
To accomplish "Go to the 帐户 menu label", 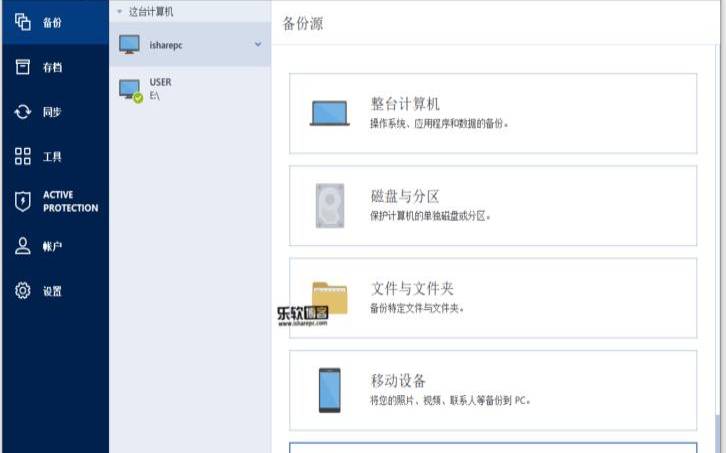I will (52, 246).
